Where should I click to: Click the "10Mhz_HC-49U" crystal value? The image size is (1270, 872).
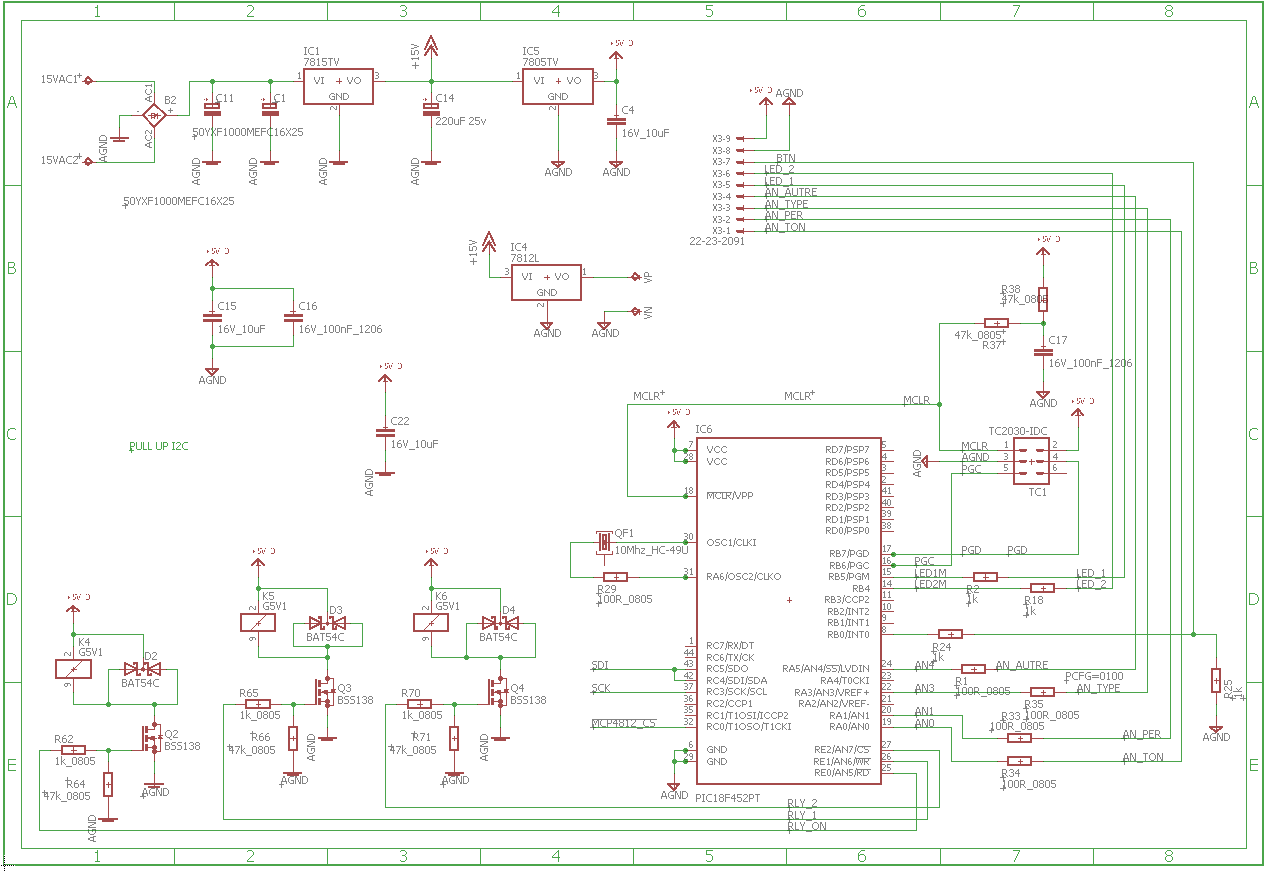click(x=651, y=550)
